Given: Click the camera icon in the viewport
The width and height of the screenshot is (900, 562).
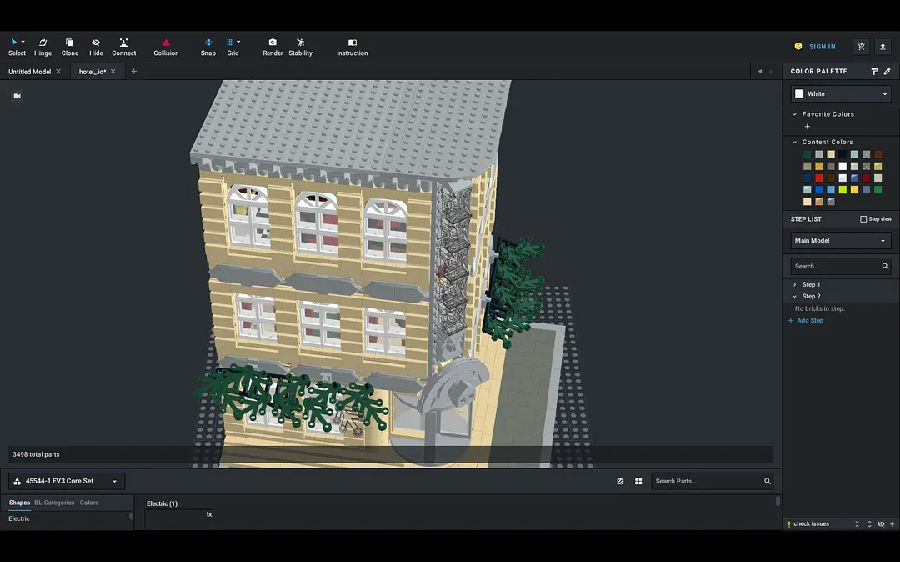Looking at the screenshot, I should (x=17, y=96).
